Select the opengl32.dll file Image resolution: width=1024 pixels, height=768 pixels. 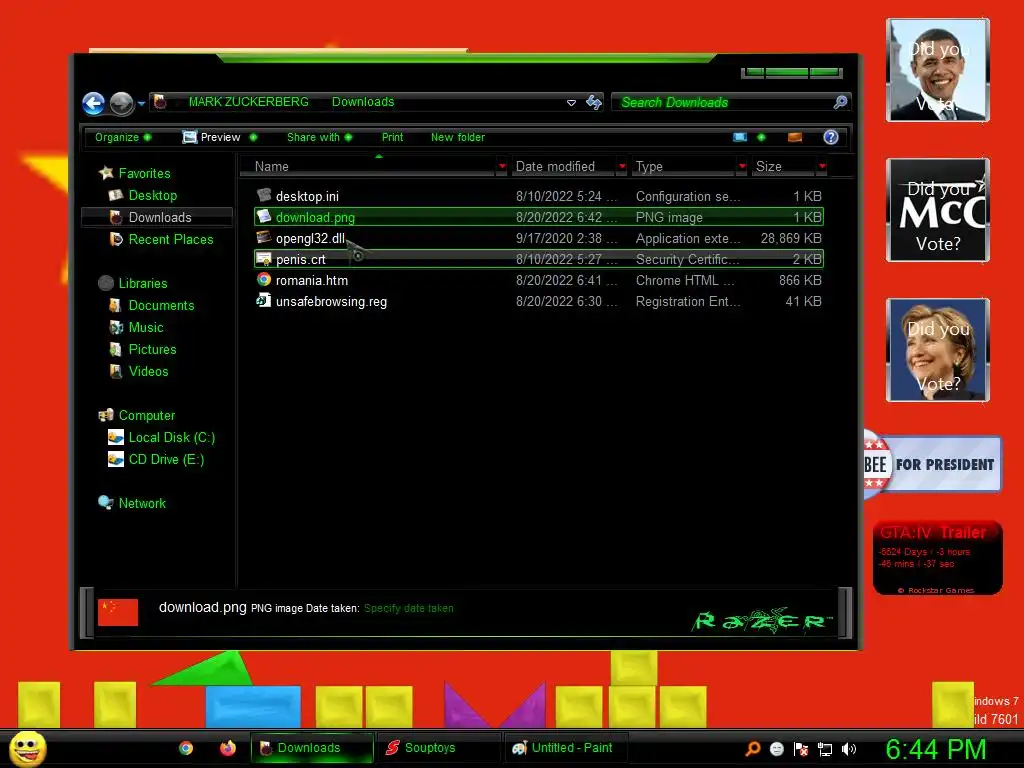pyautogui.click(x=539, y=238)
